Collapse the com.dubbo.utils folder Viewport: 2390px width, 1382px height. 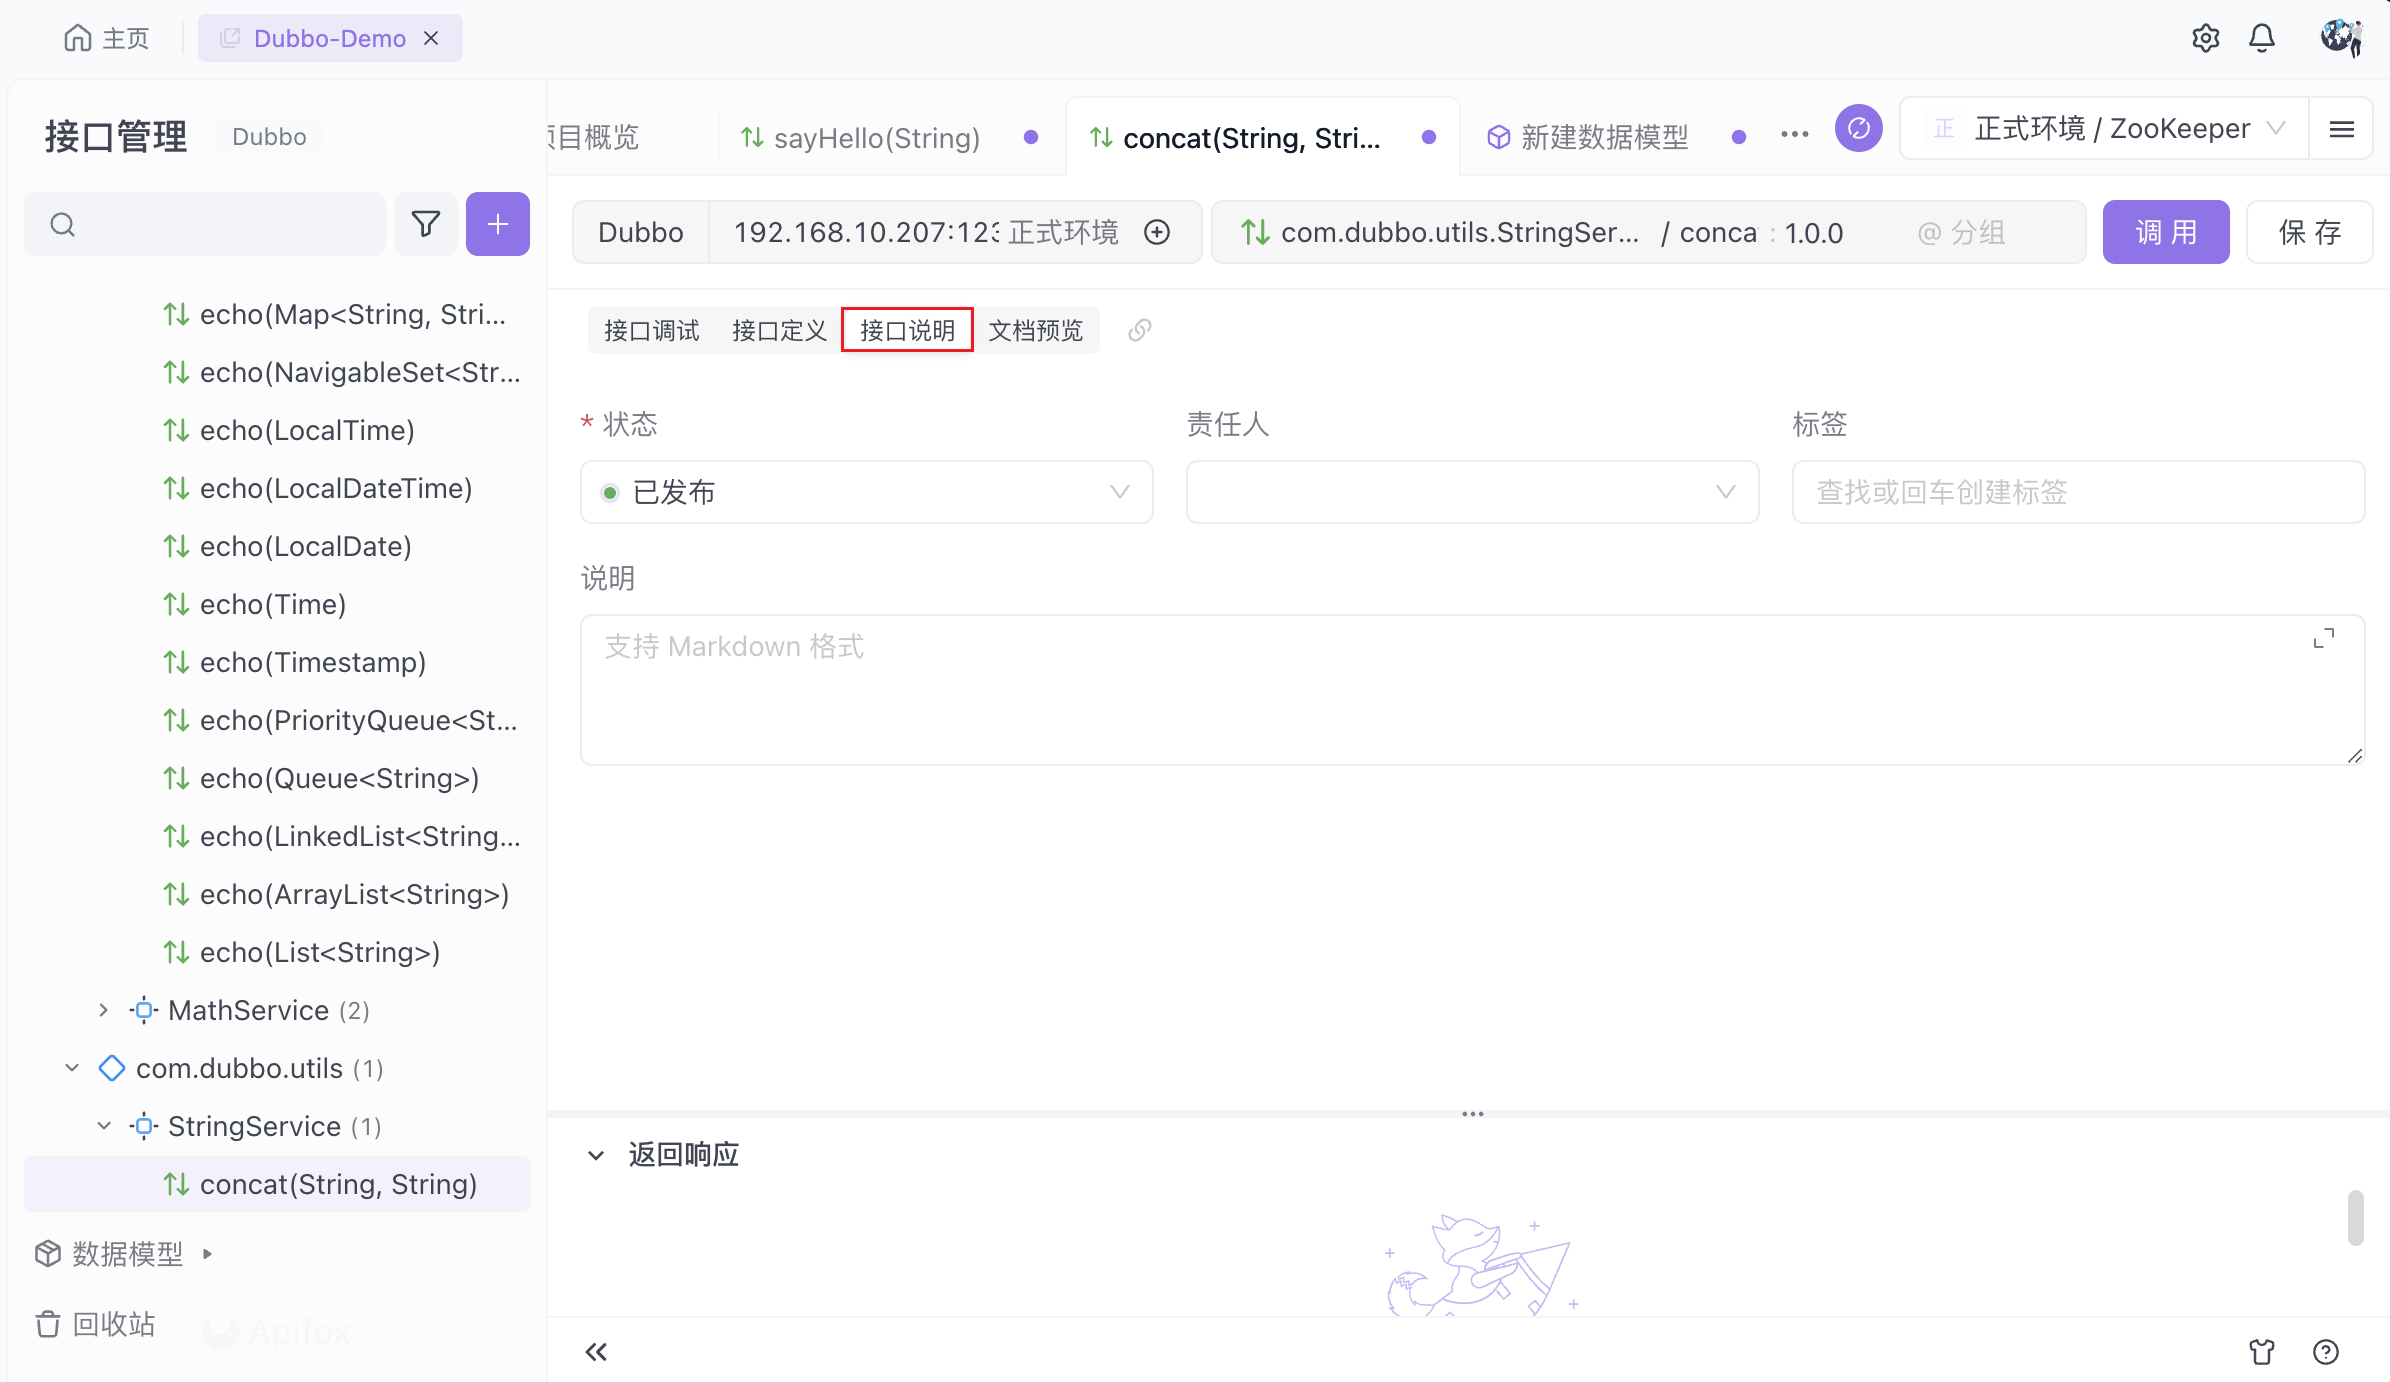click(72, 1068)
